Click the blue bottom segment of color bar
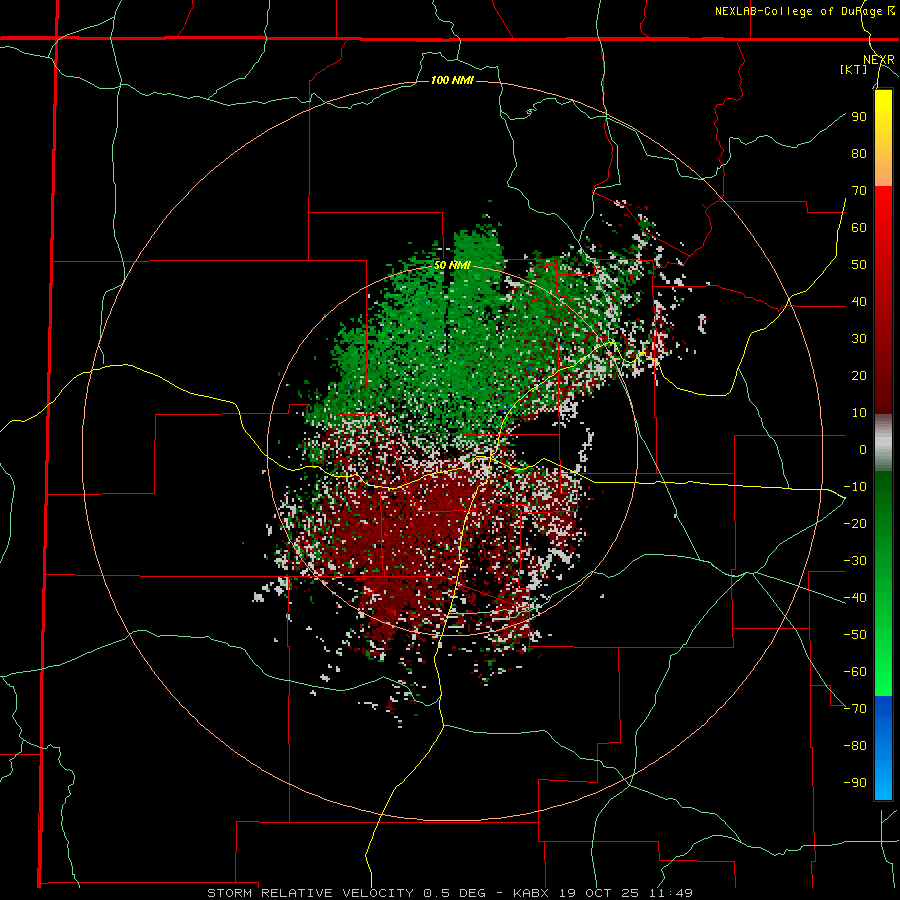Viewport: 900px width, 900px height. (x=883, y=747)
